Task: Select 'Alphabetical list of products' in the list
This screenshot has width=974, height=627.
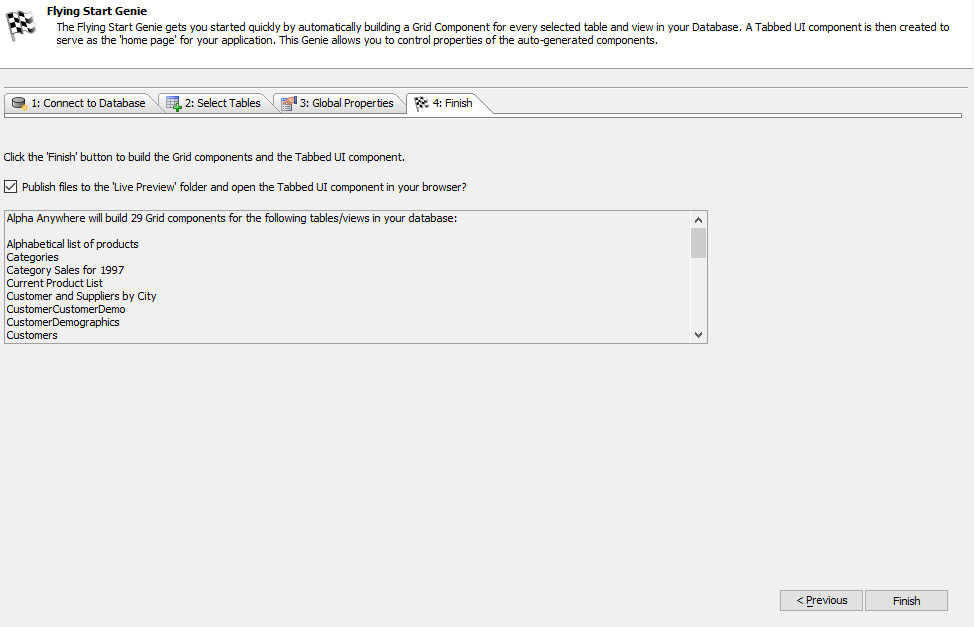Action: tap(73, 244)
